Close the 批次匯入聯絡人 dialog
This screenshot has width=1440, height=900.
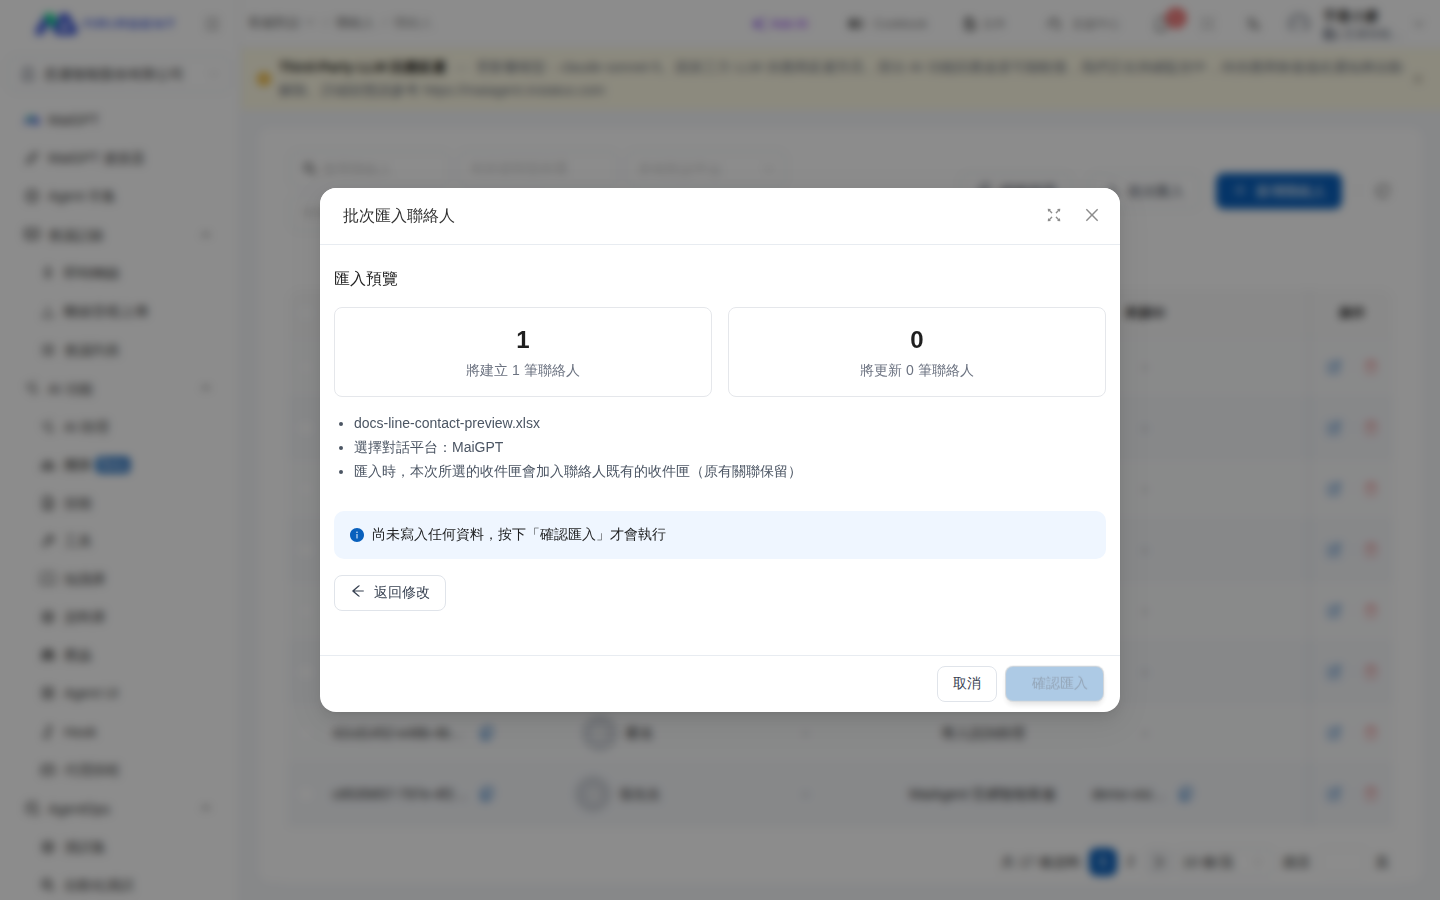coord(1092,215)
